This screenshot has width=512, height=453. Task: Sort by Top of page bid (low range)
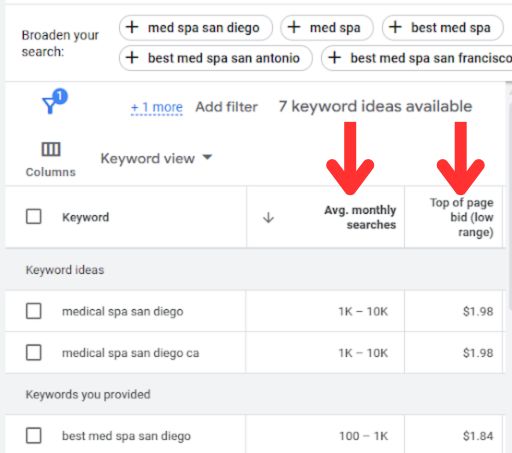(461, 217)
